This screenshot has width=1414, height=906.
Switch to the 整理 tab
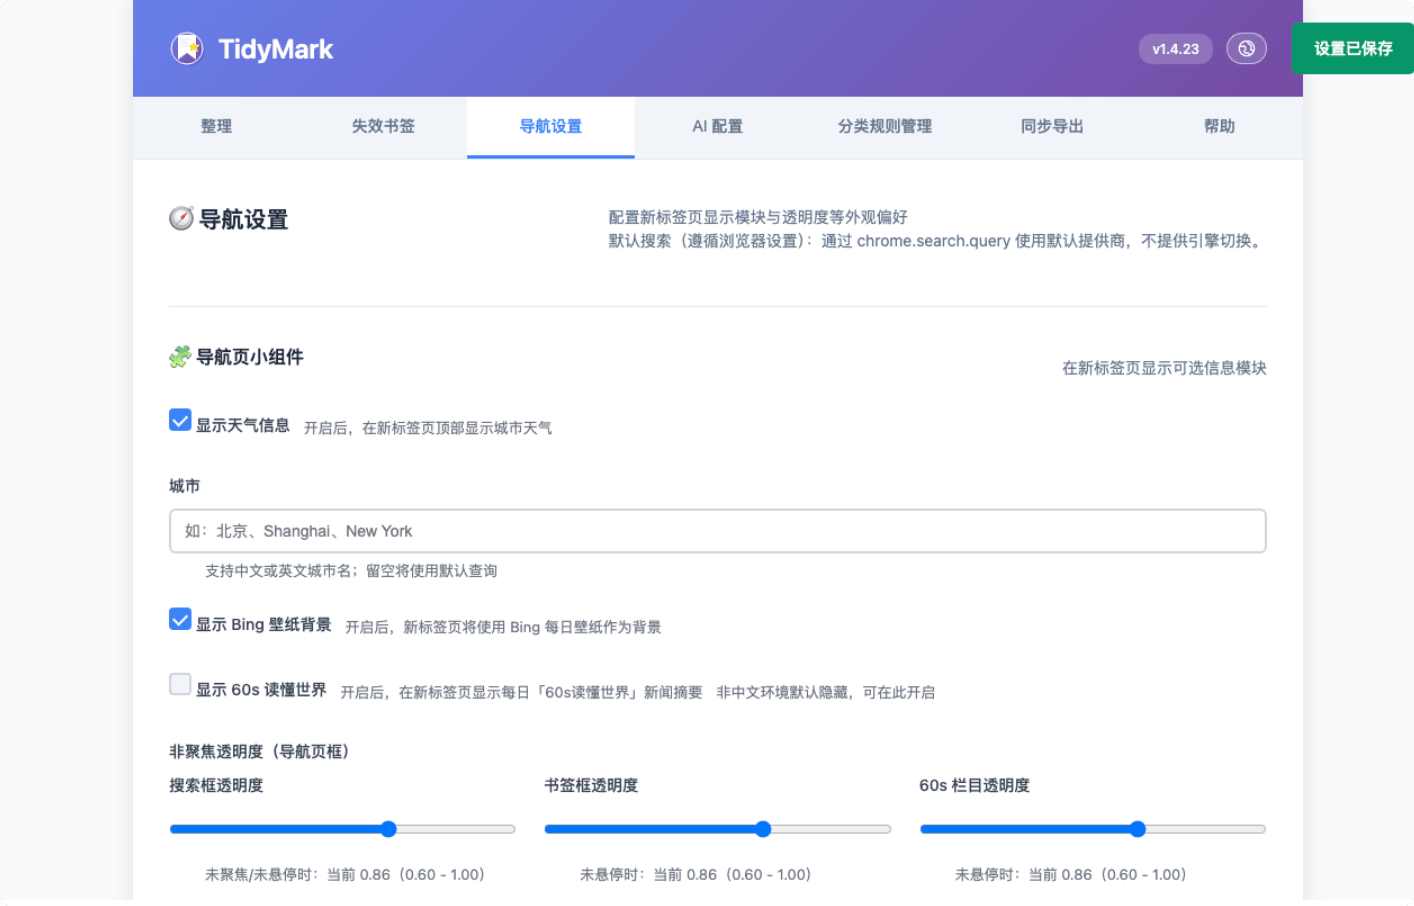(x=217, y=127)
